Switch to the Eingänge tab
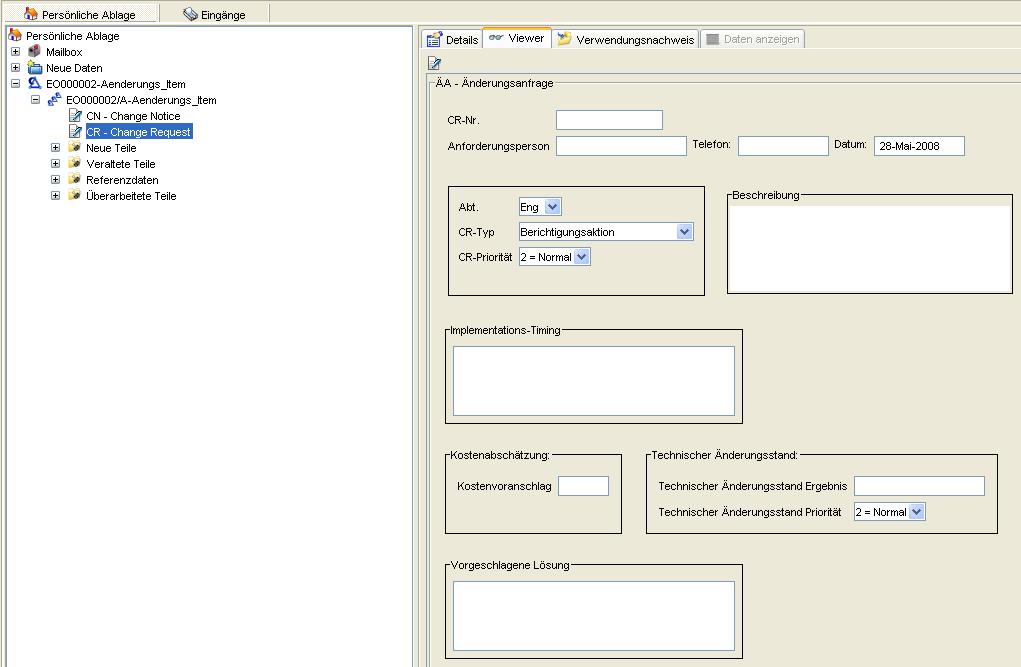This screenshot has height=667, width=1021. coord(215,14)
